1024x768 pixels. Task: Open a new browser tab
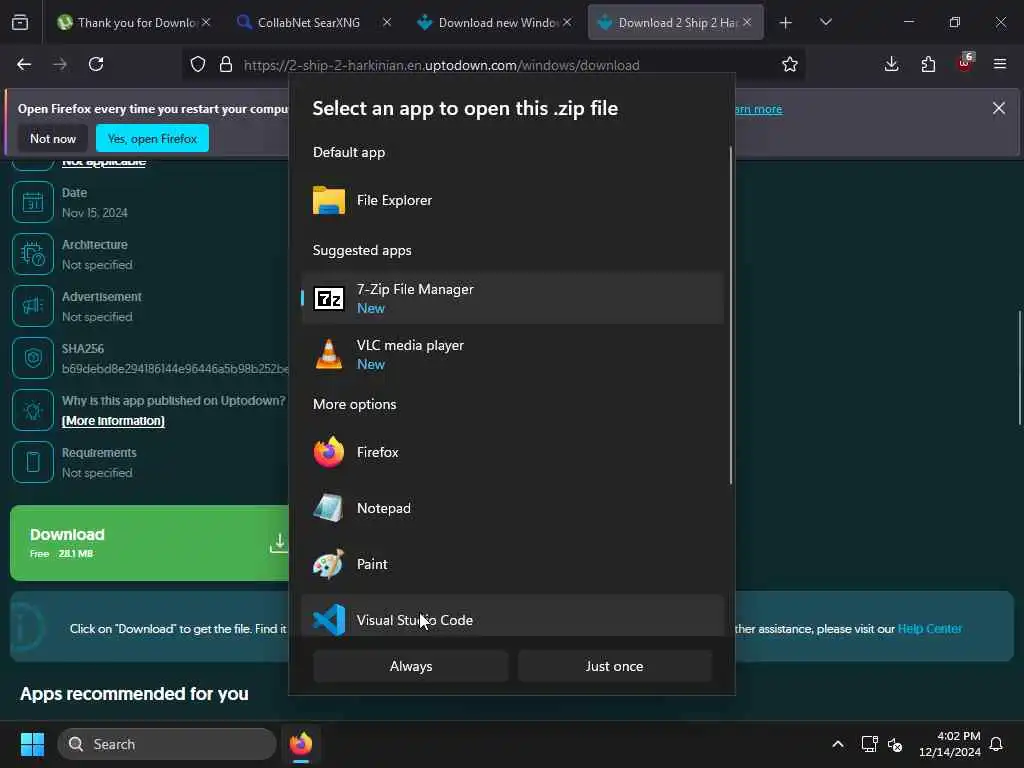pos(786,23)
